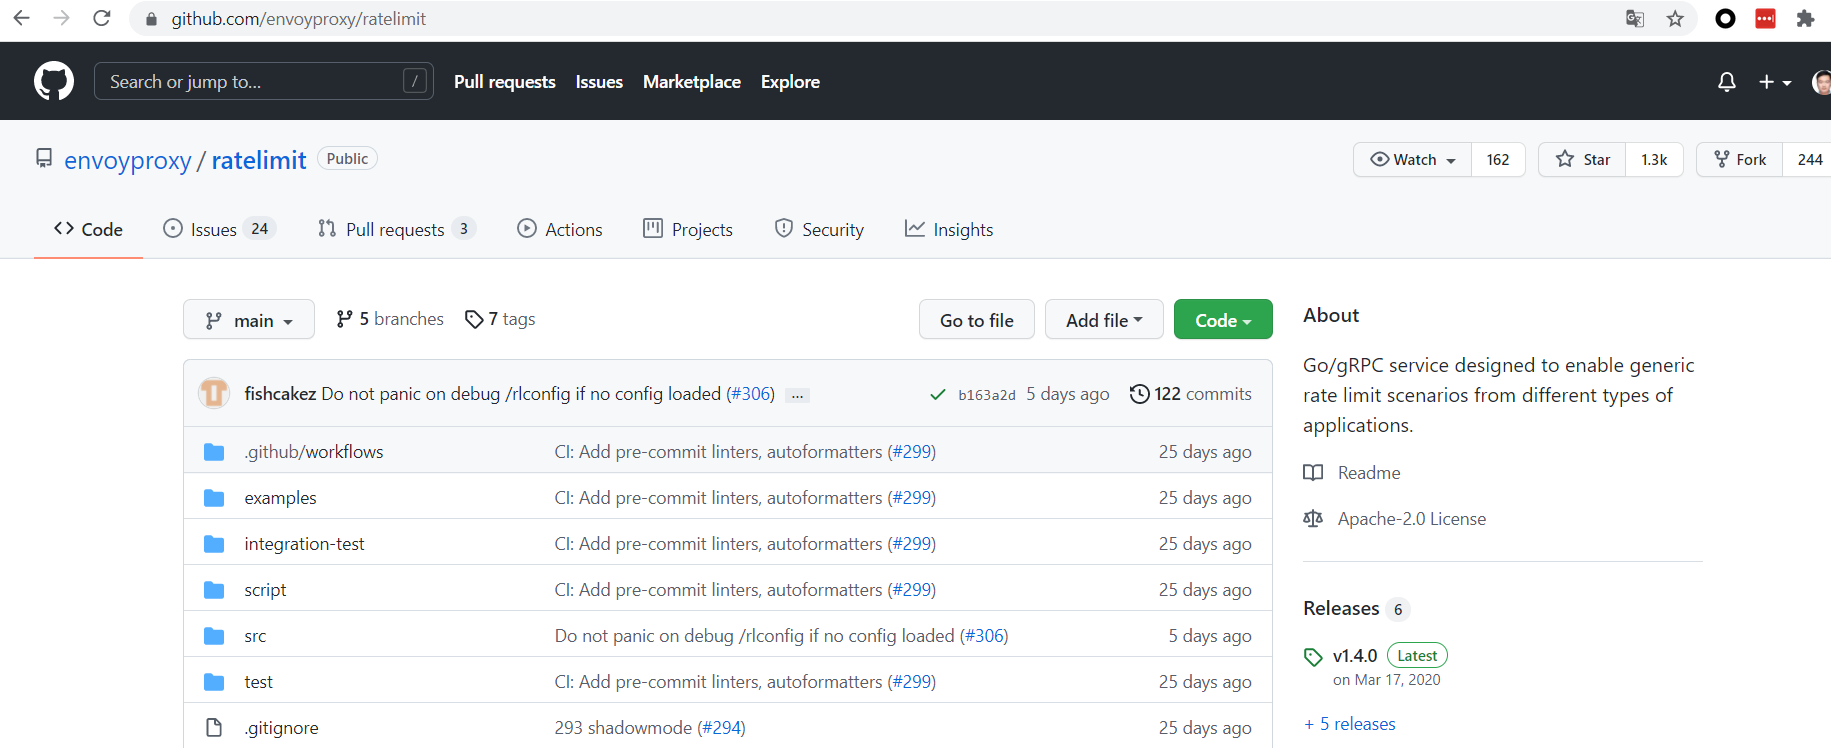Viewport: 1831px width, 748px height.
Task: Open Pull requests in top navigation
Action: (x=504, y=82)
